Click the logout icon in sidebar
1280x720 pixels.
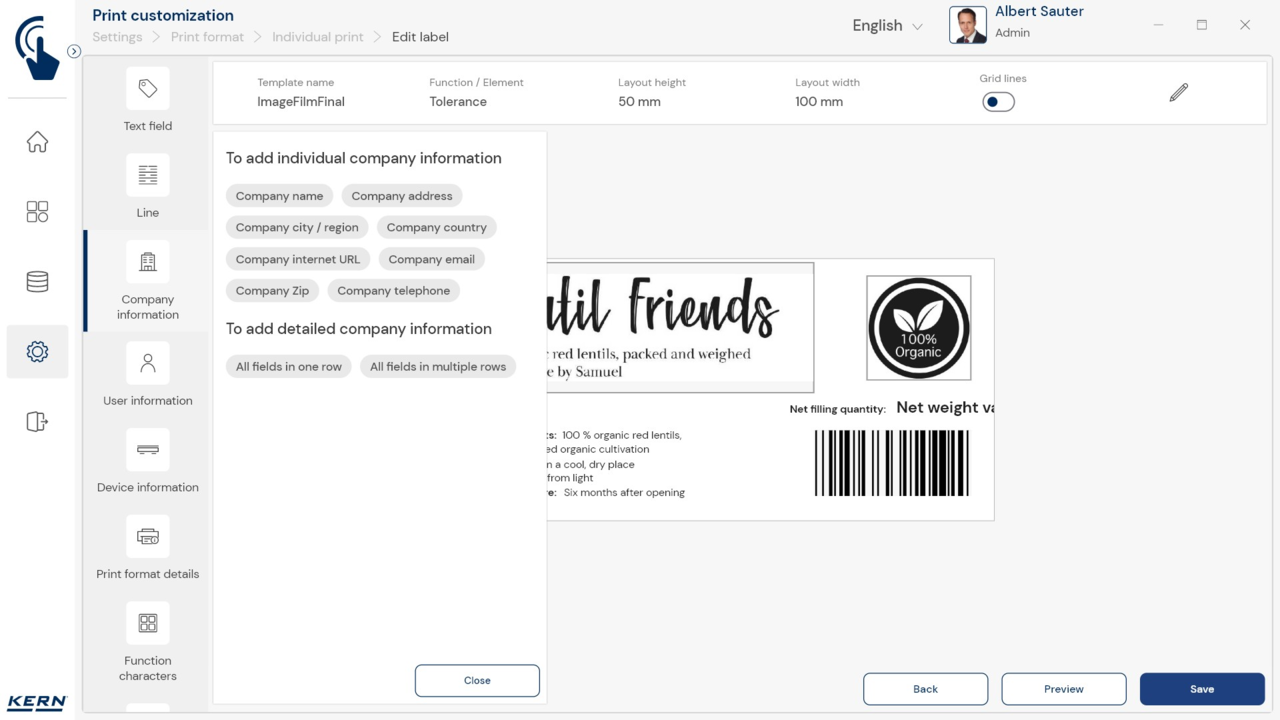pos(37,422)
